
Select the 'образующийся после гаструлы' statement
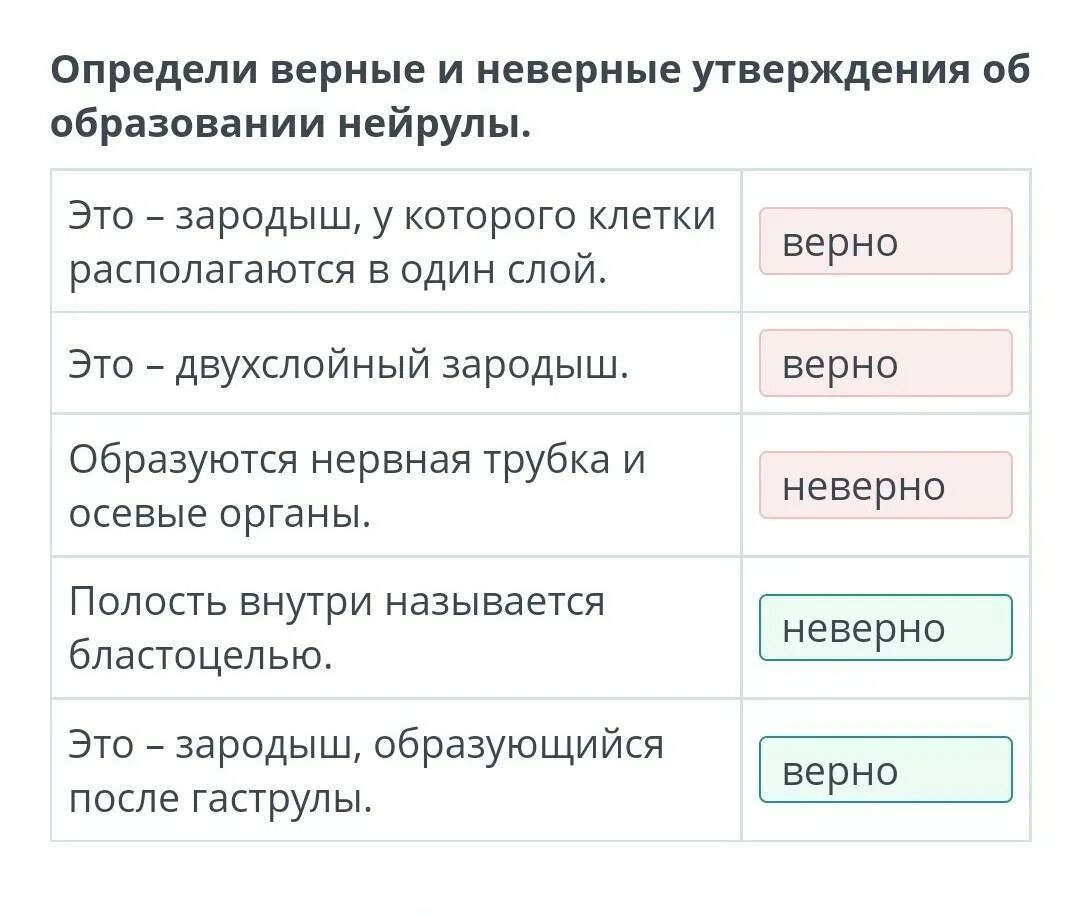(366, 770)
